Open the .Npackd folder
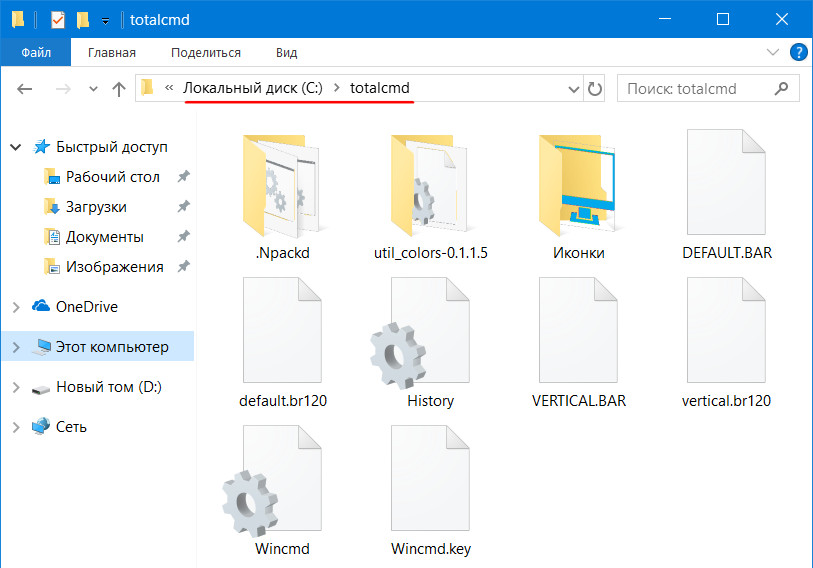Image resolution: width=813 pixels, height=568 pixels. (x=282, y=186)
